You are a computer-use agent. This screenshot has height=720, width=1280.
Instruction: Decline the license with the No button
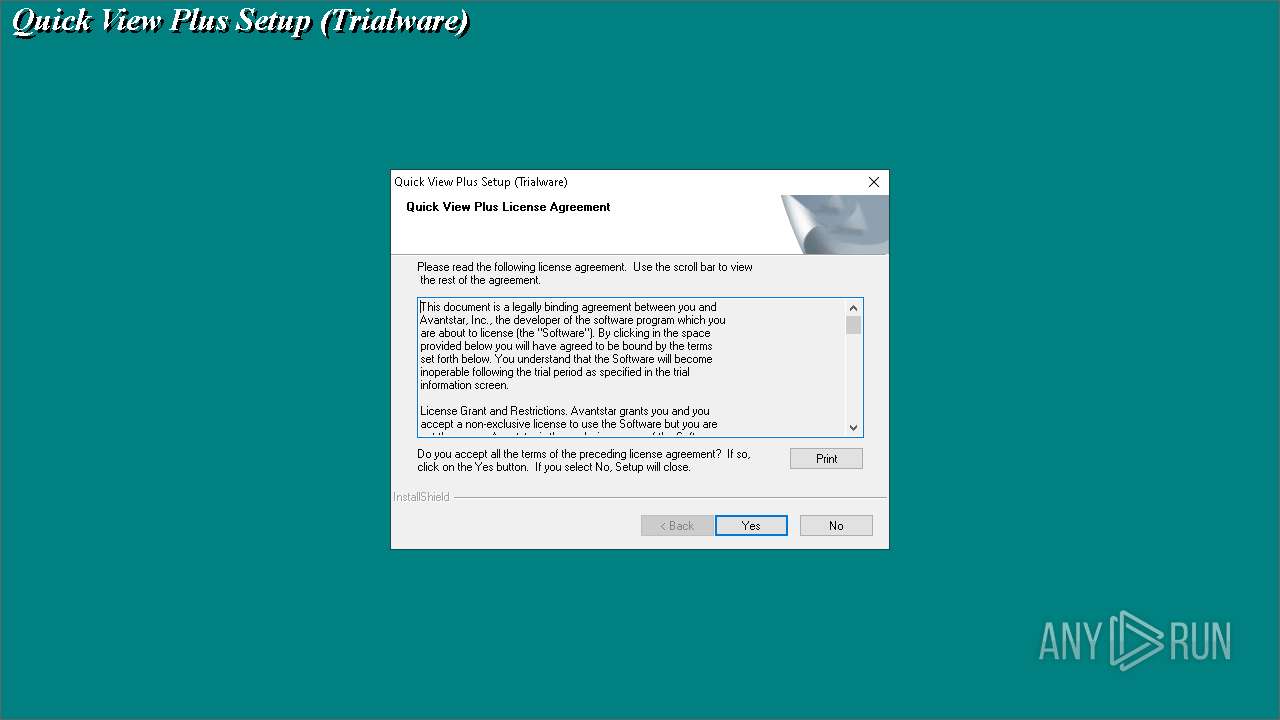point(836,525)
